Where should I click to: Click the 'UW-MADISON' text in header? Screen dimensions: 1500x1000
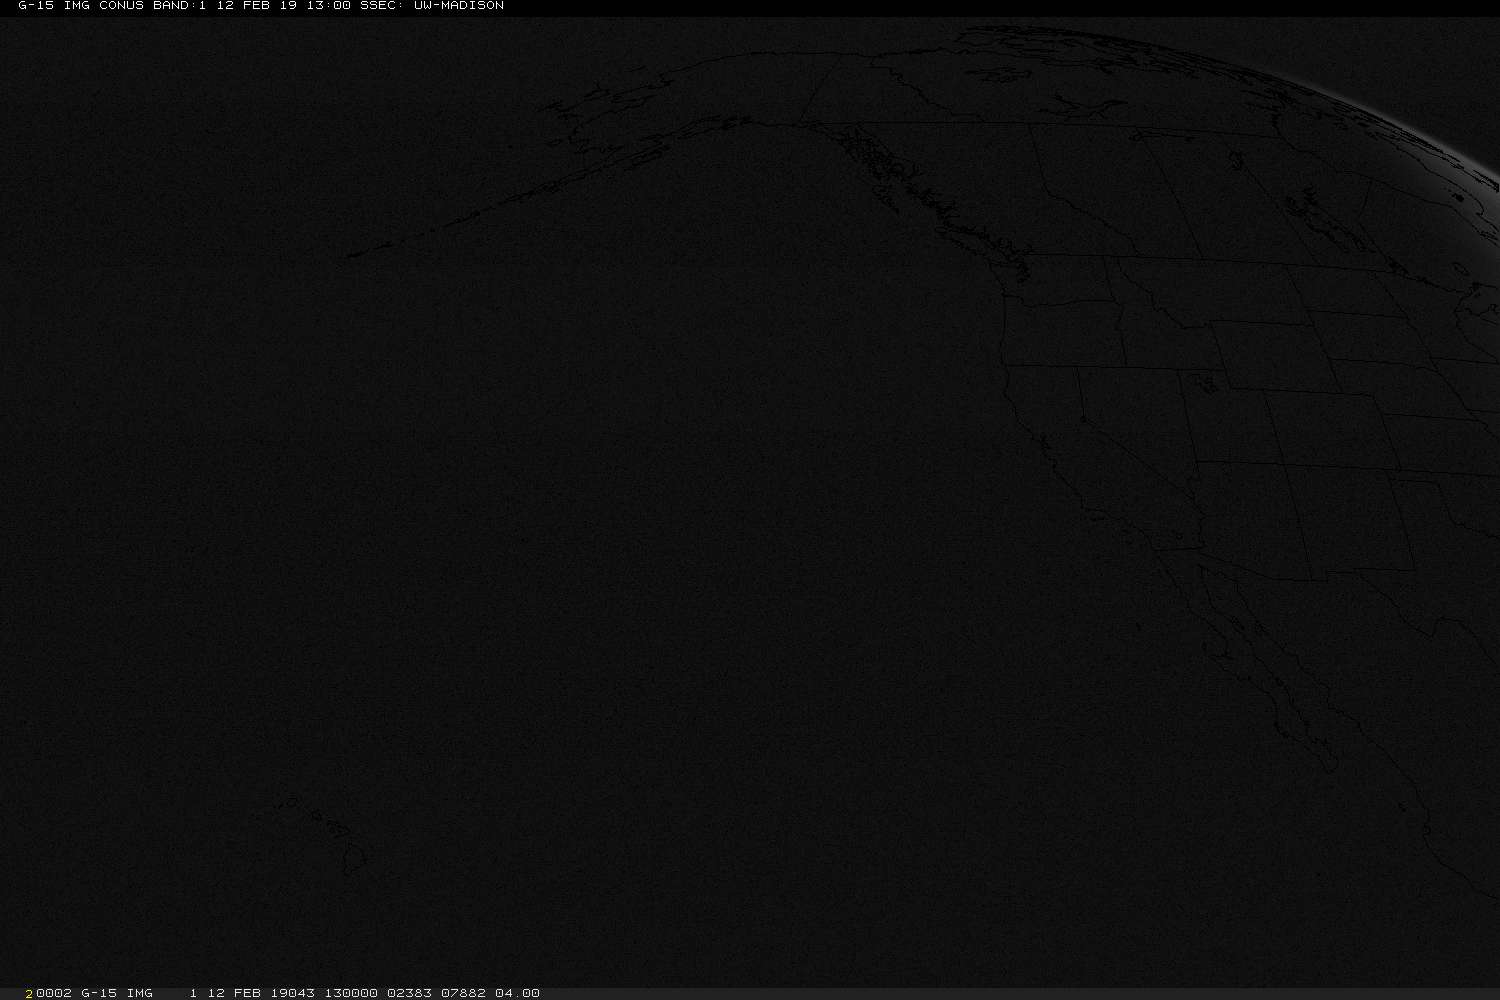[x=458, y=6]
